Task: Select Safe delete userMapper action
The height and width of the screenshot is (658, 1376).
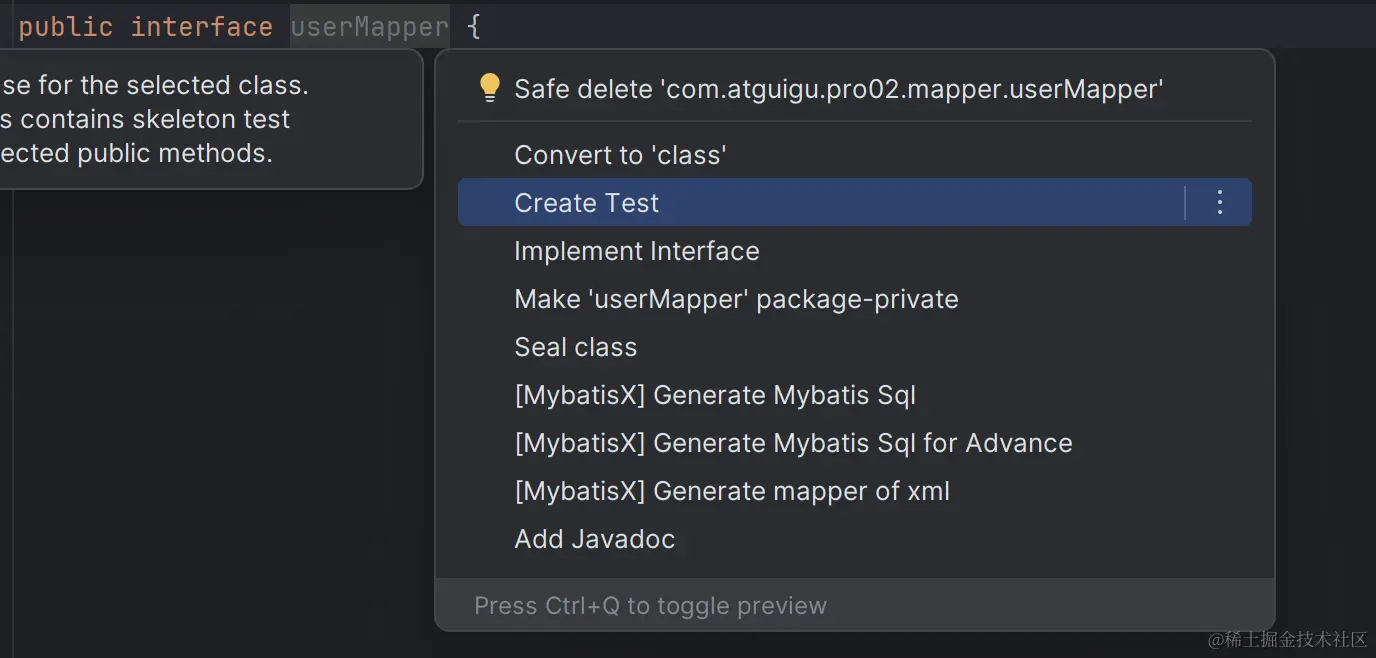Action: [x=838, y=90]
